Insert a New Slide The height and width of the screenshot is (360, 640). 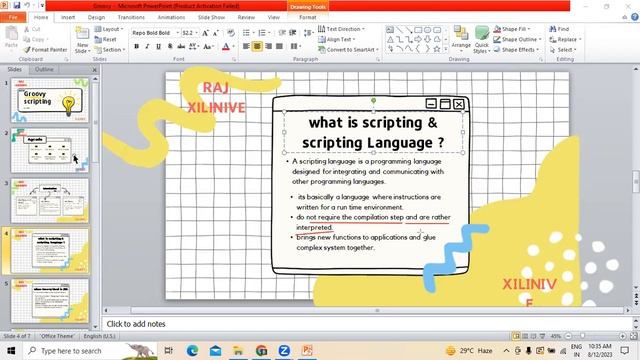point(82,40)
